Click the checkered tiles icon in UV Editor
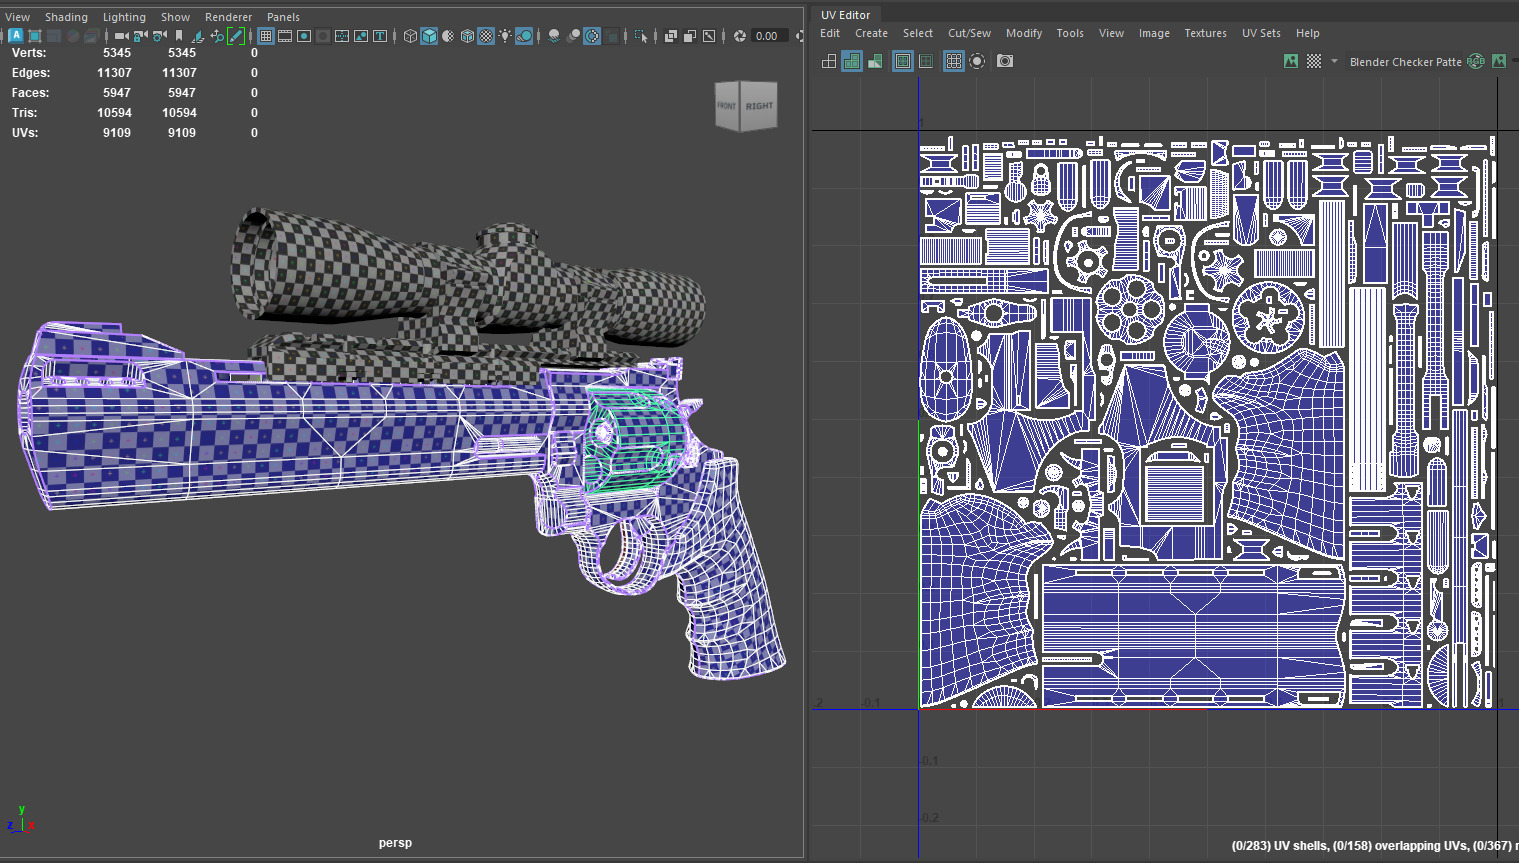The width and height of the screenshot is (1519, 863). pyautogui.click(x=1314, y=61)
